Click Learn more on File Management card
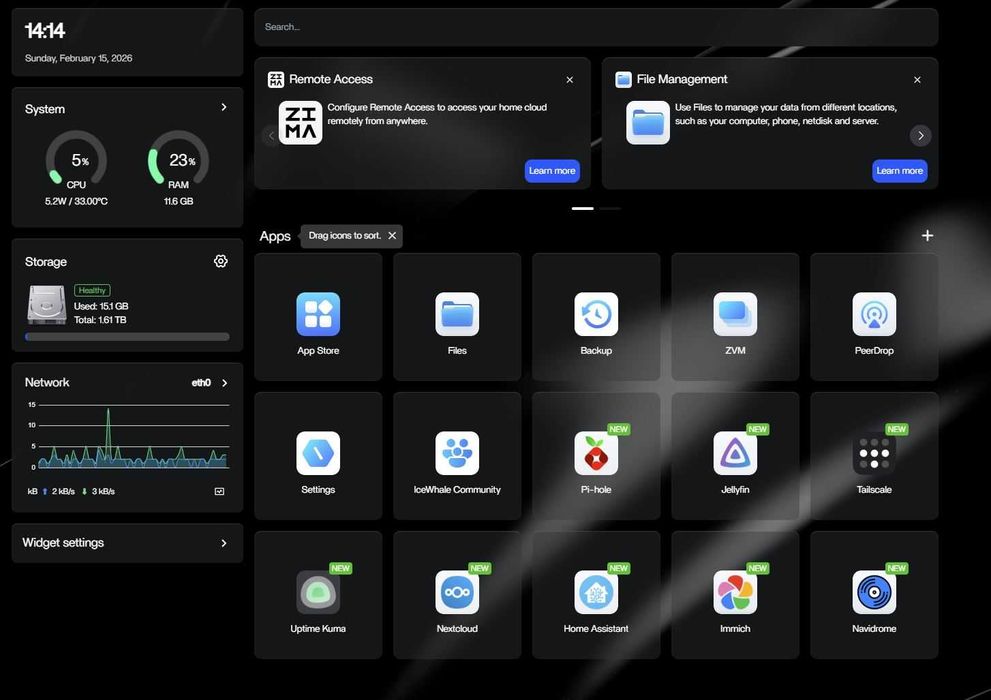 pyautogui.click(x=899, y=171)
